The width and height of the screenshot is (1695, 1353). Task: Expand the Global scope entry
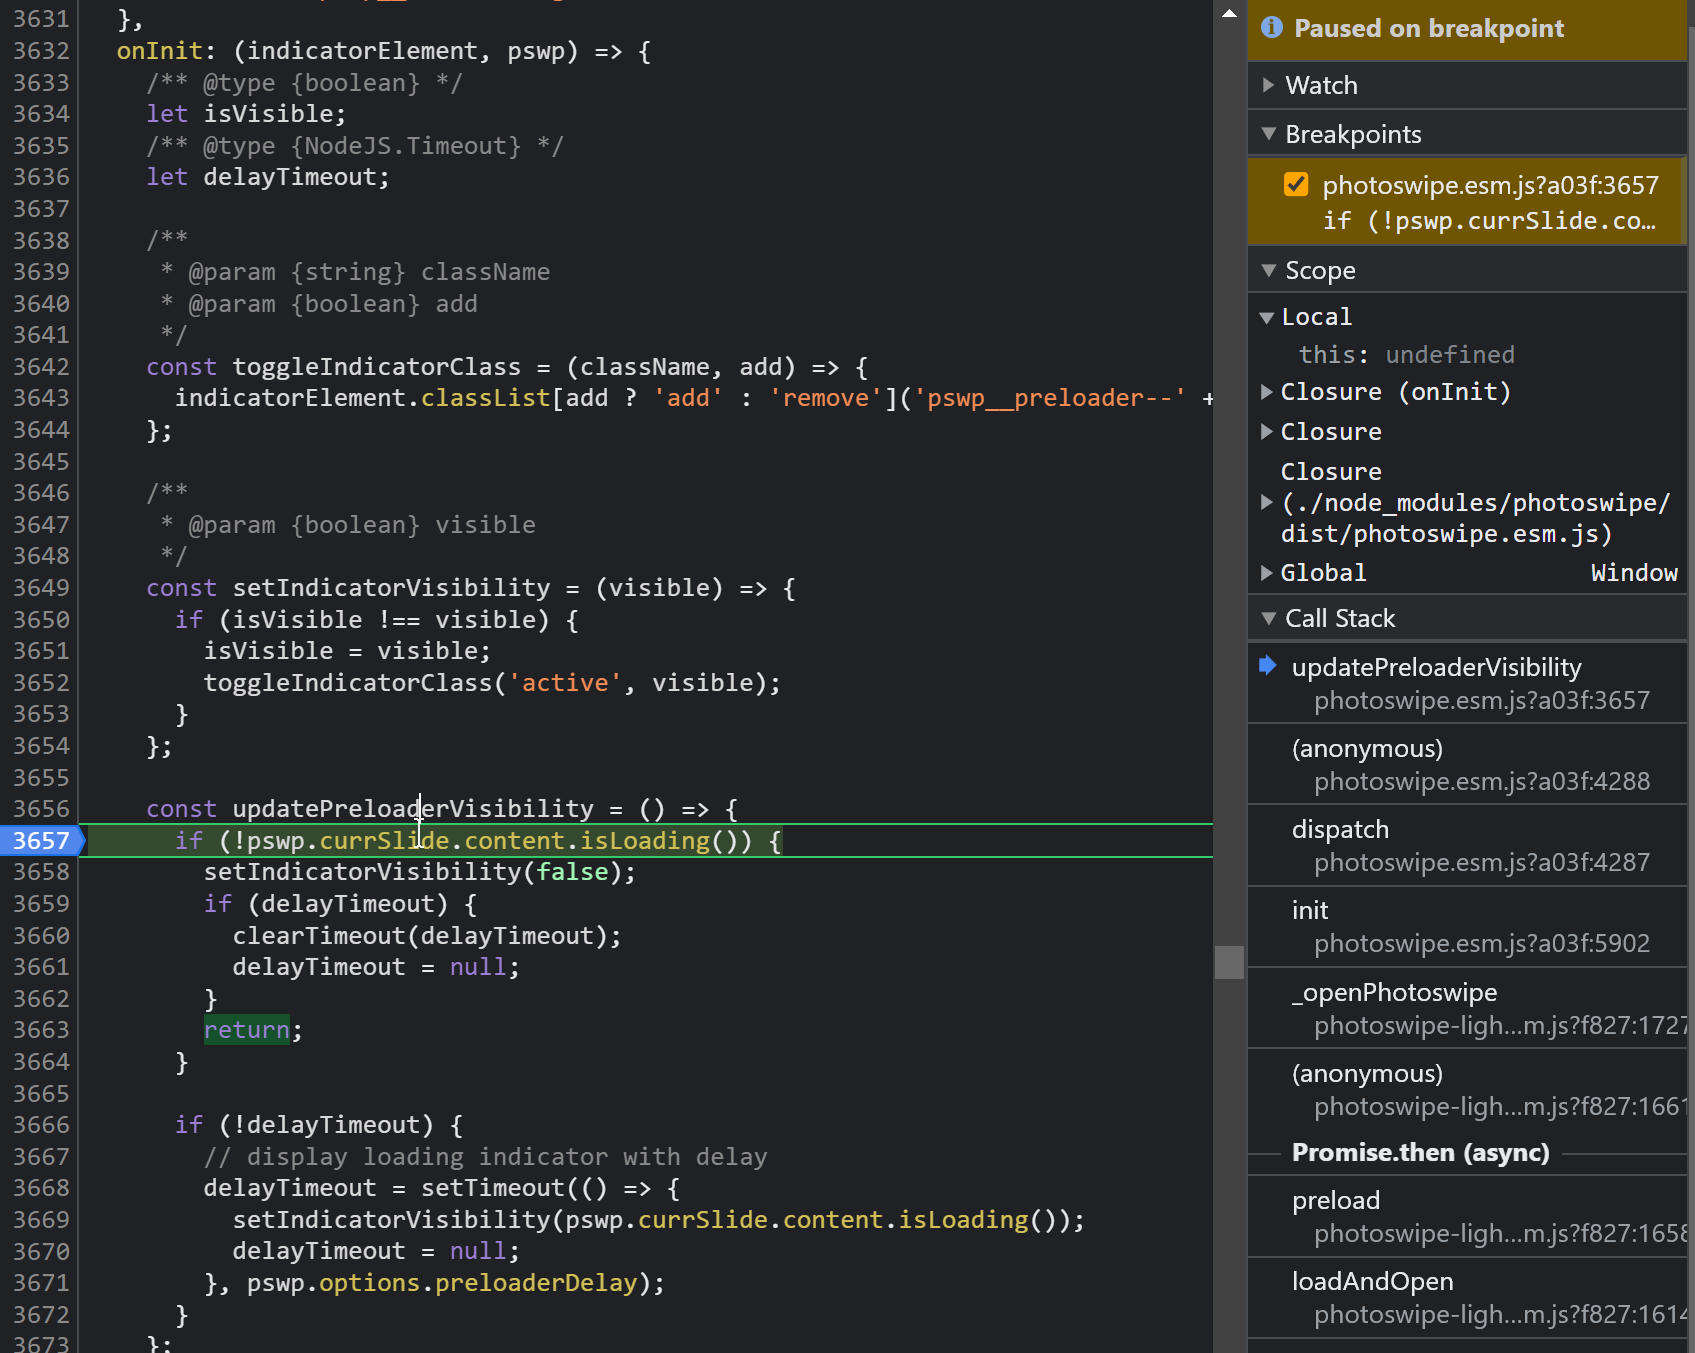click(1267, 572)
